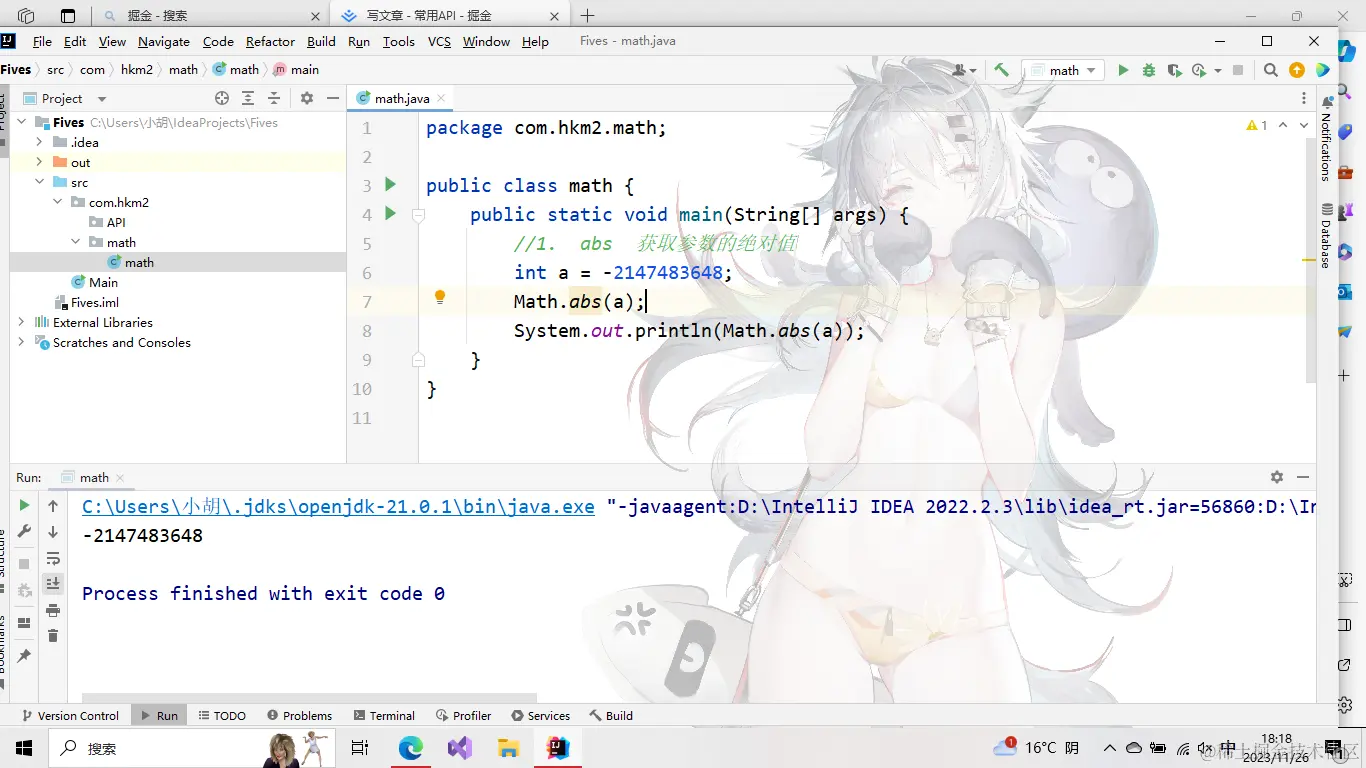Collapse the com.hkm2 package
Viewport: 1366px width, 768px height.
coord(57,202)
